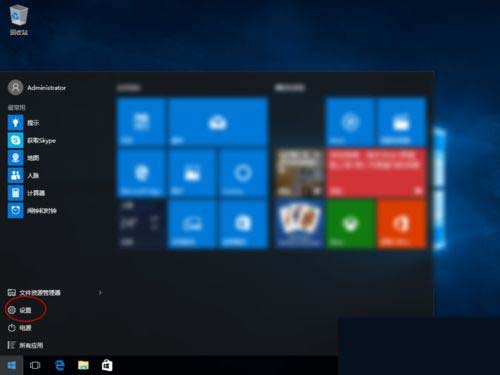Expand the File Explorer jump list arrow
The image size is (500, 375).
click(100, 293)
